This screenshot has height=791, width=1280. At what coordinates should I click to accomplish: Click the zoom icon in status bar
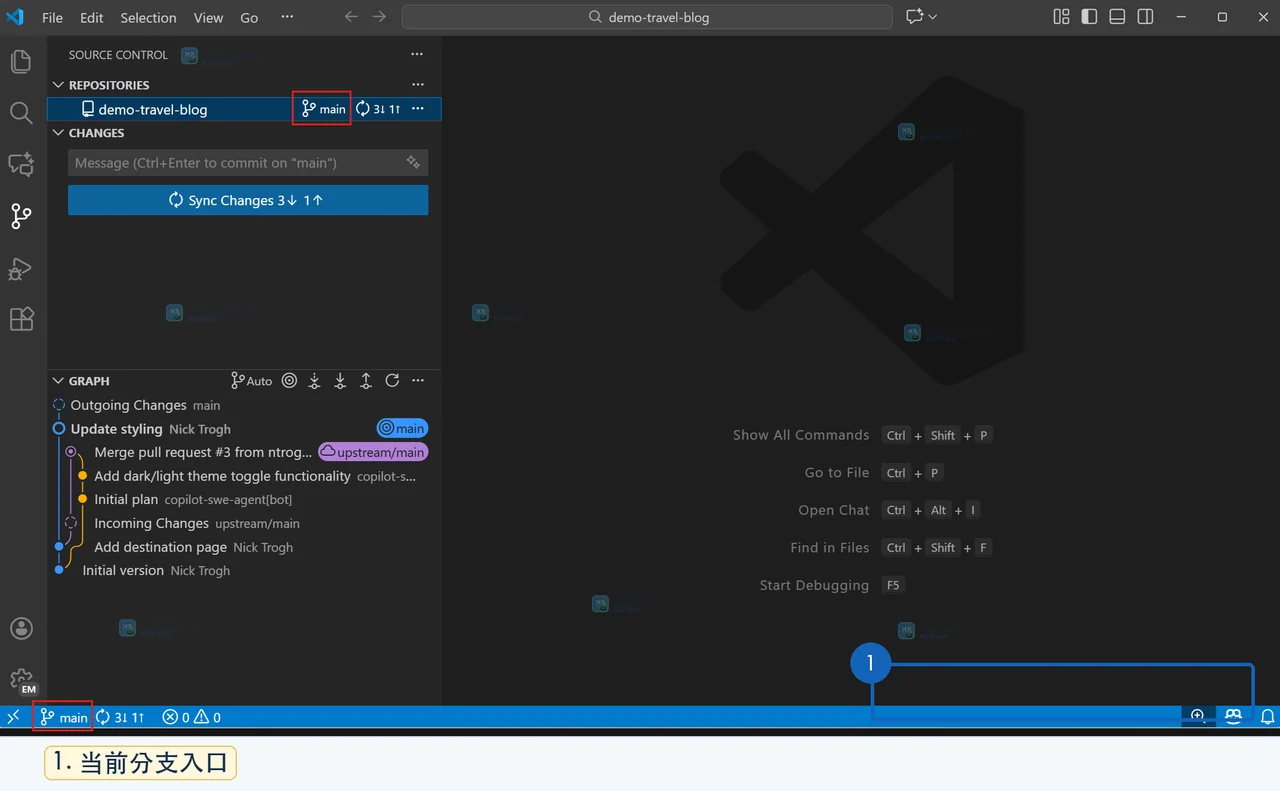tap(1197, 716)
